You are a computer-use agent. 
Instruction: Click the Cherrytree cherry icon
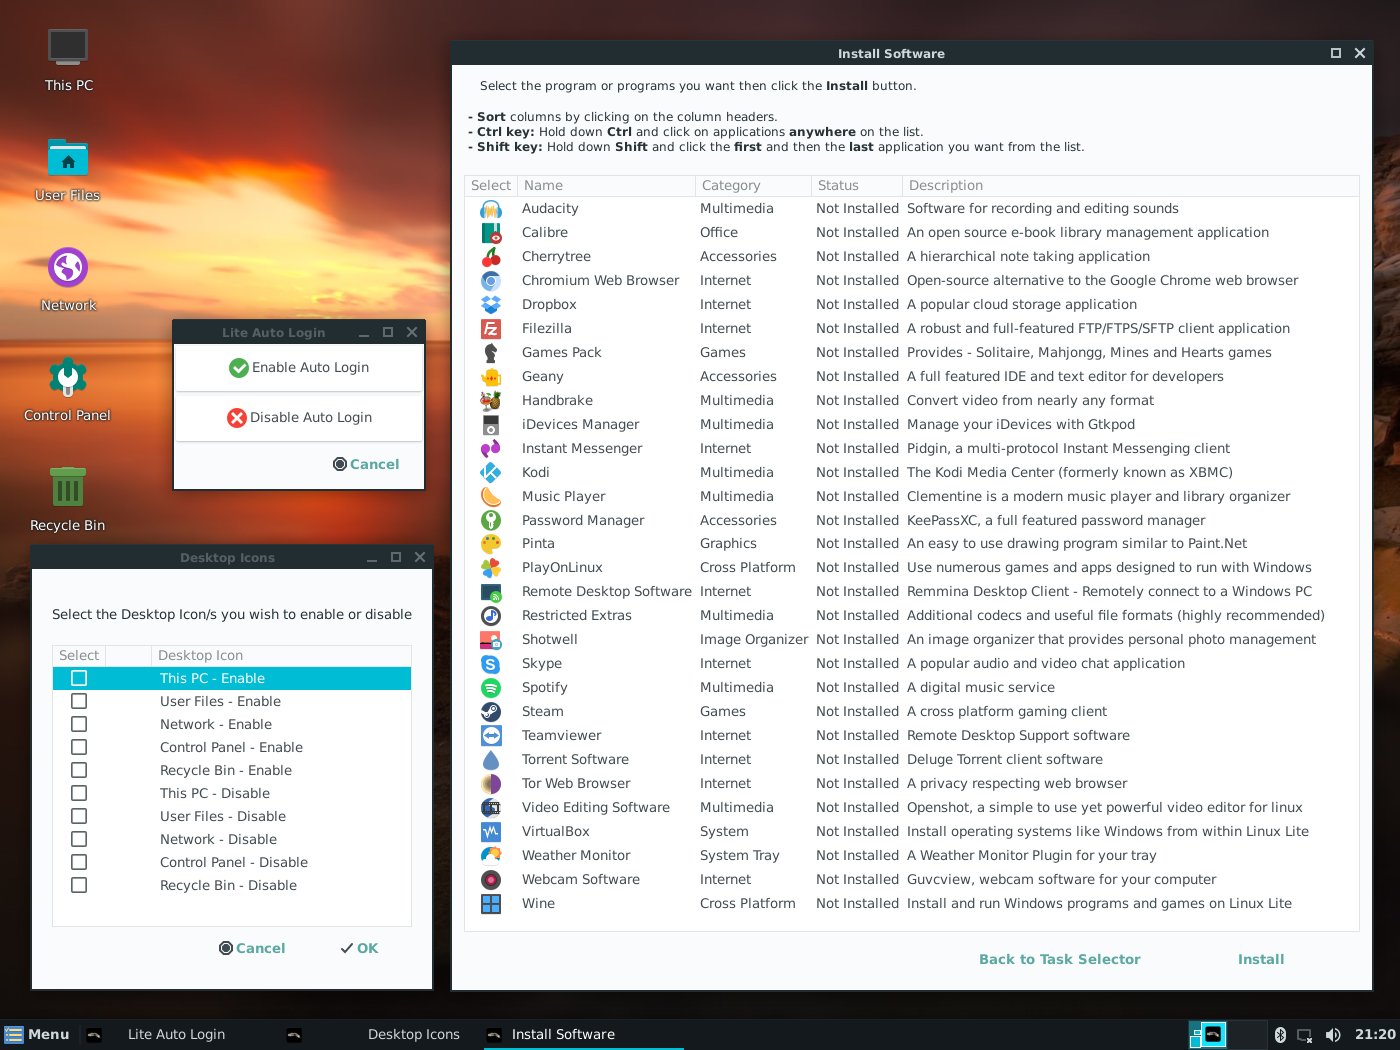(491, 257)
